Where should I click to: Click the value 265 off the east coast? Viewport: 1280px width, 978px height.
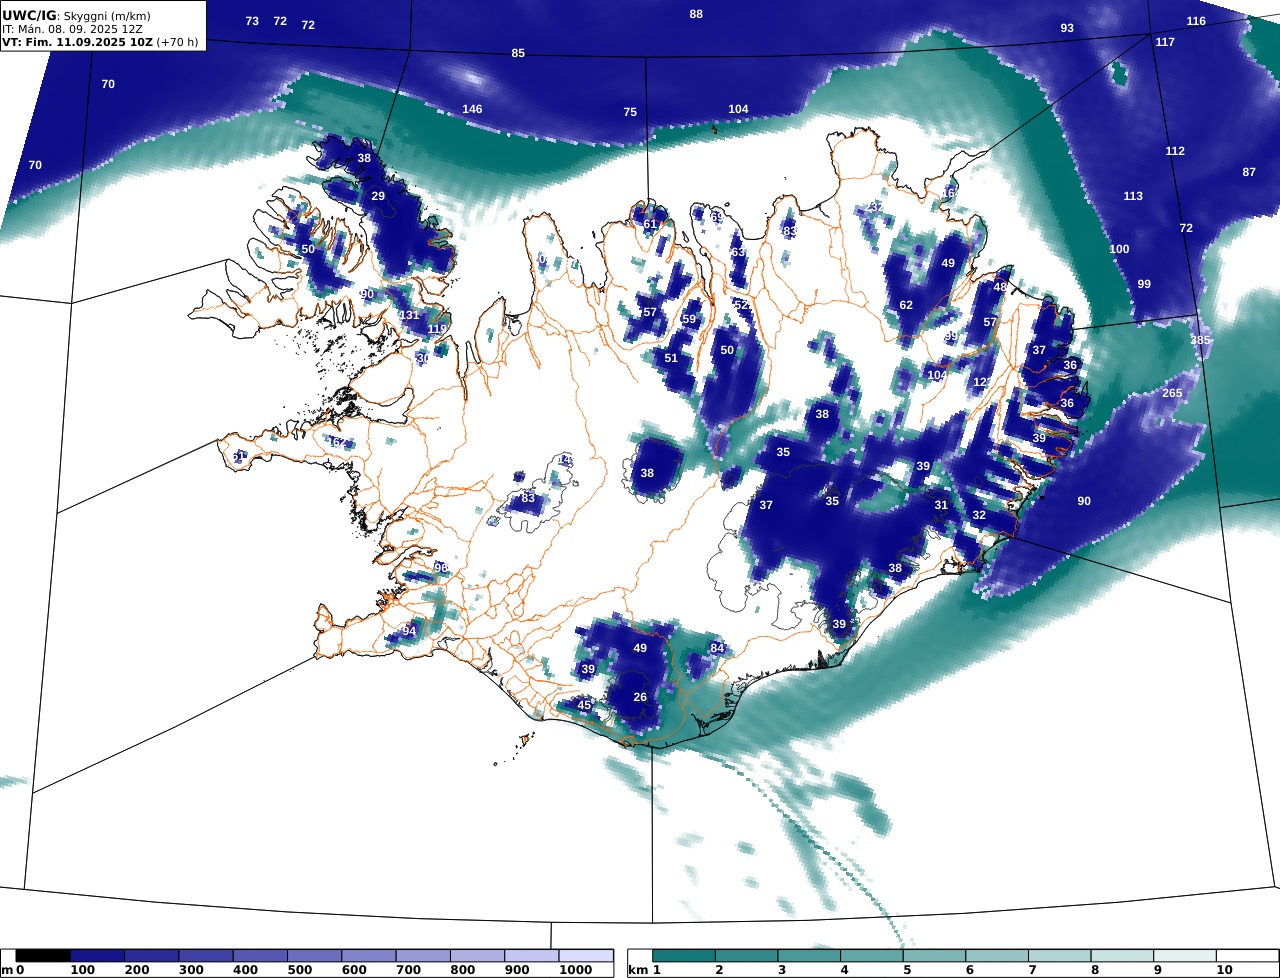(x=1172, y=393)
